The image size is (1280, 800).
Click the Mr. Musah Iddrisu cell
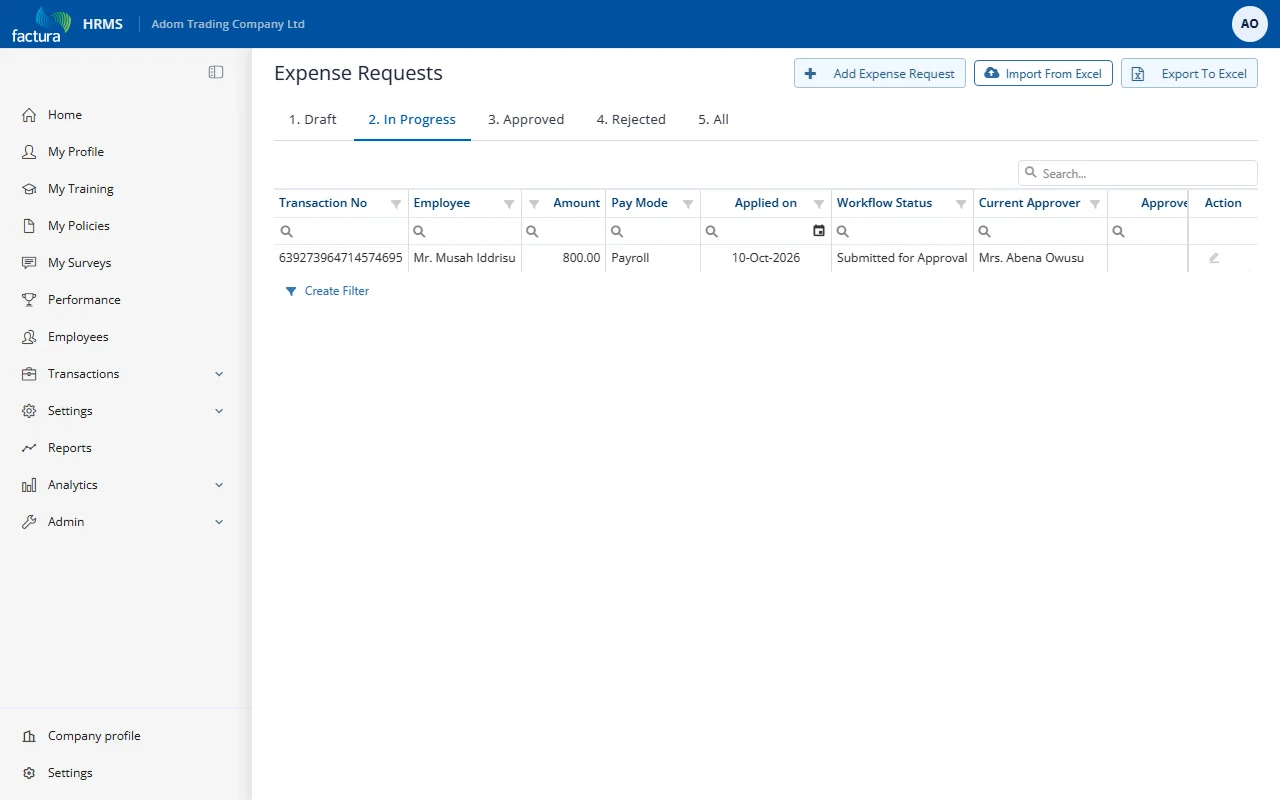coord(465,258)
